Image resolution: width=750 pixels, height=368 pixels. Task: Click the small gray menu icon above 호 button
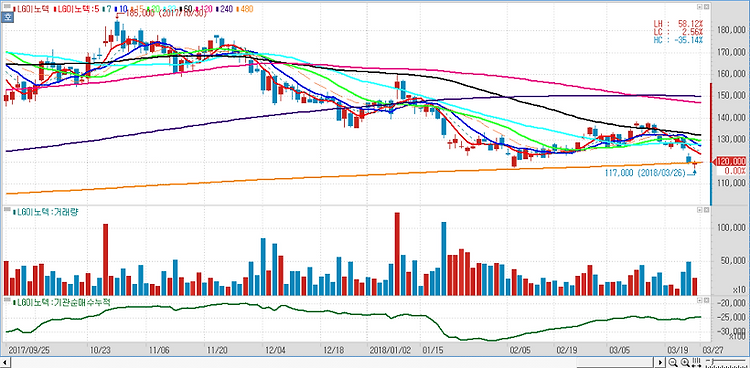click(7, 6)
